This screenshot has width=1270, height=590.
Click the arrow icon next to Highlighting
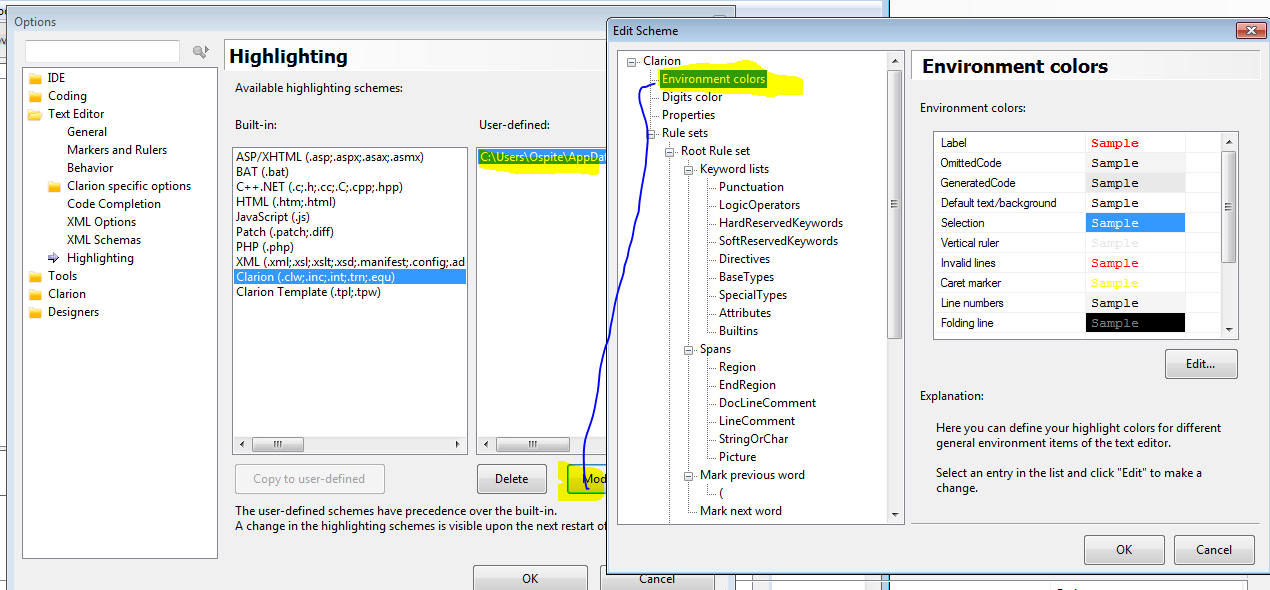(x=54, y=258)
